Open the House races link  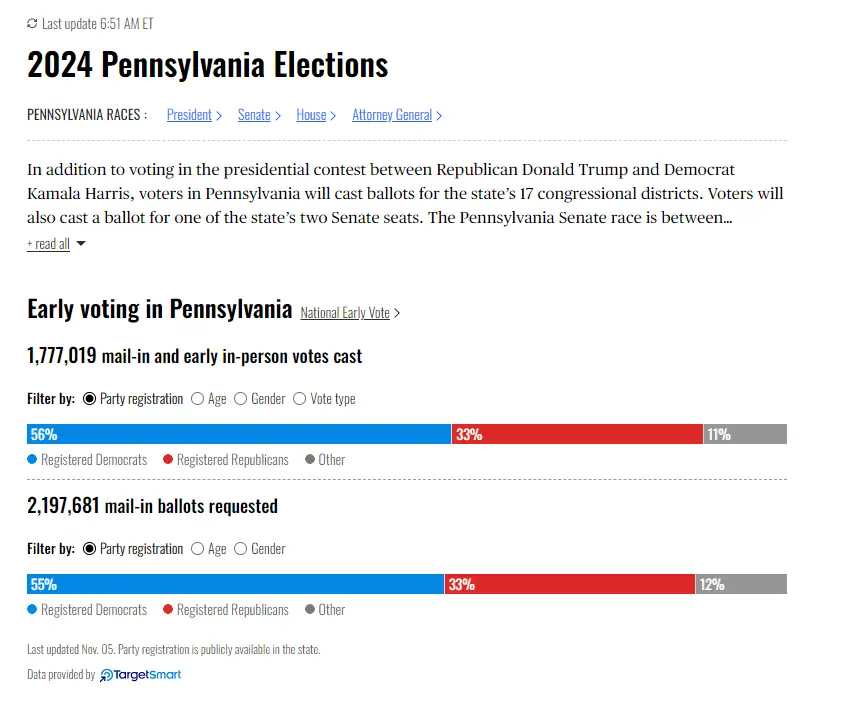click(311, 115)
